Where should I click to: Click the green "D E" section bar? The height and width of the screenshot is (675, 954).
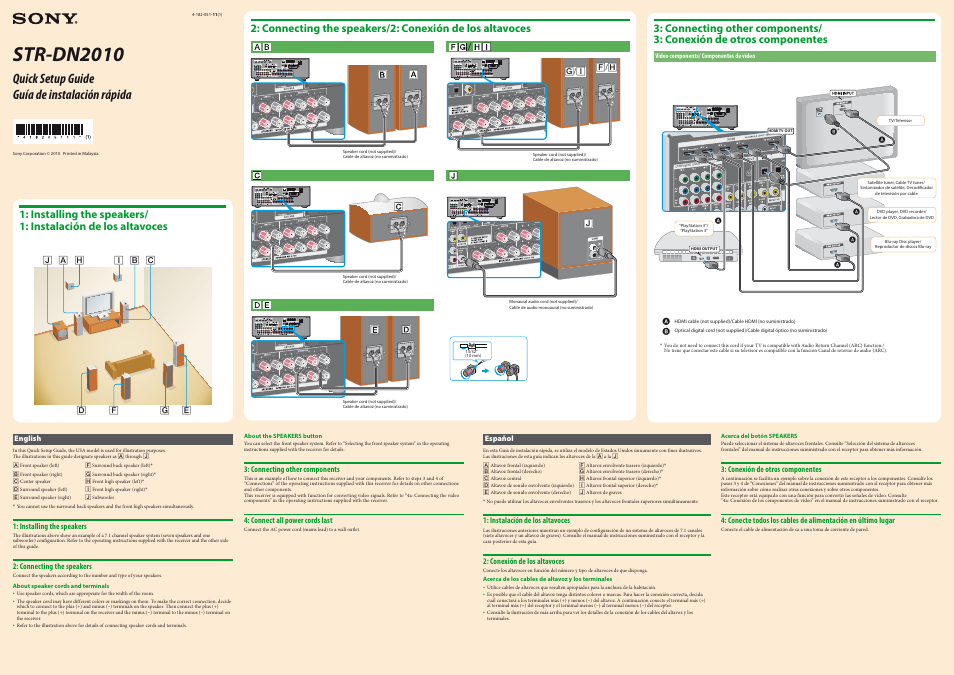tap(343, 305)
